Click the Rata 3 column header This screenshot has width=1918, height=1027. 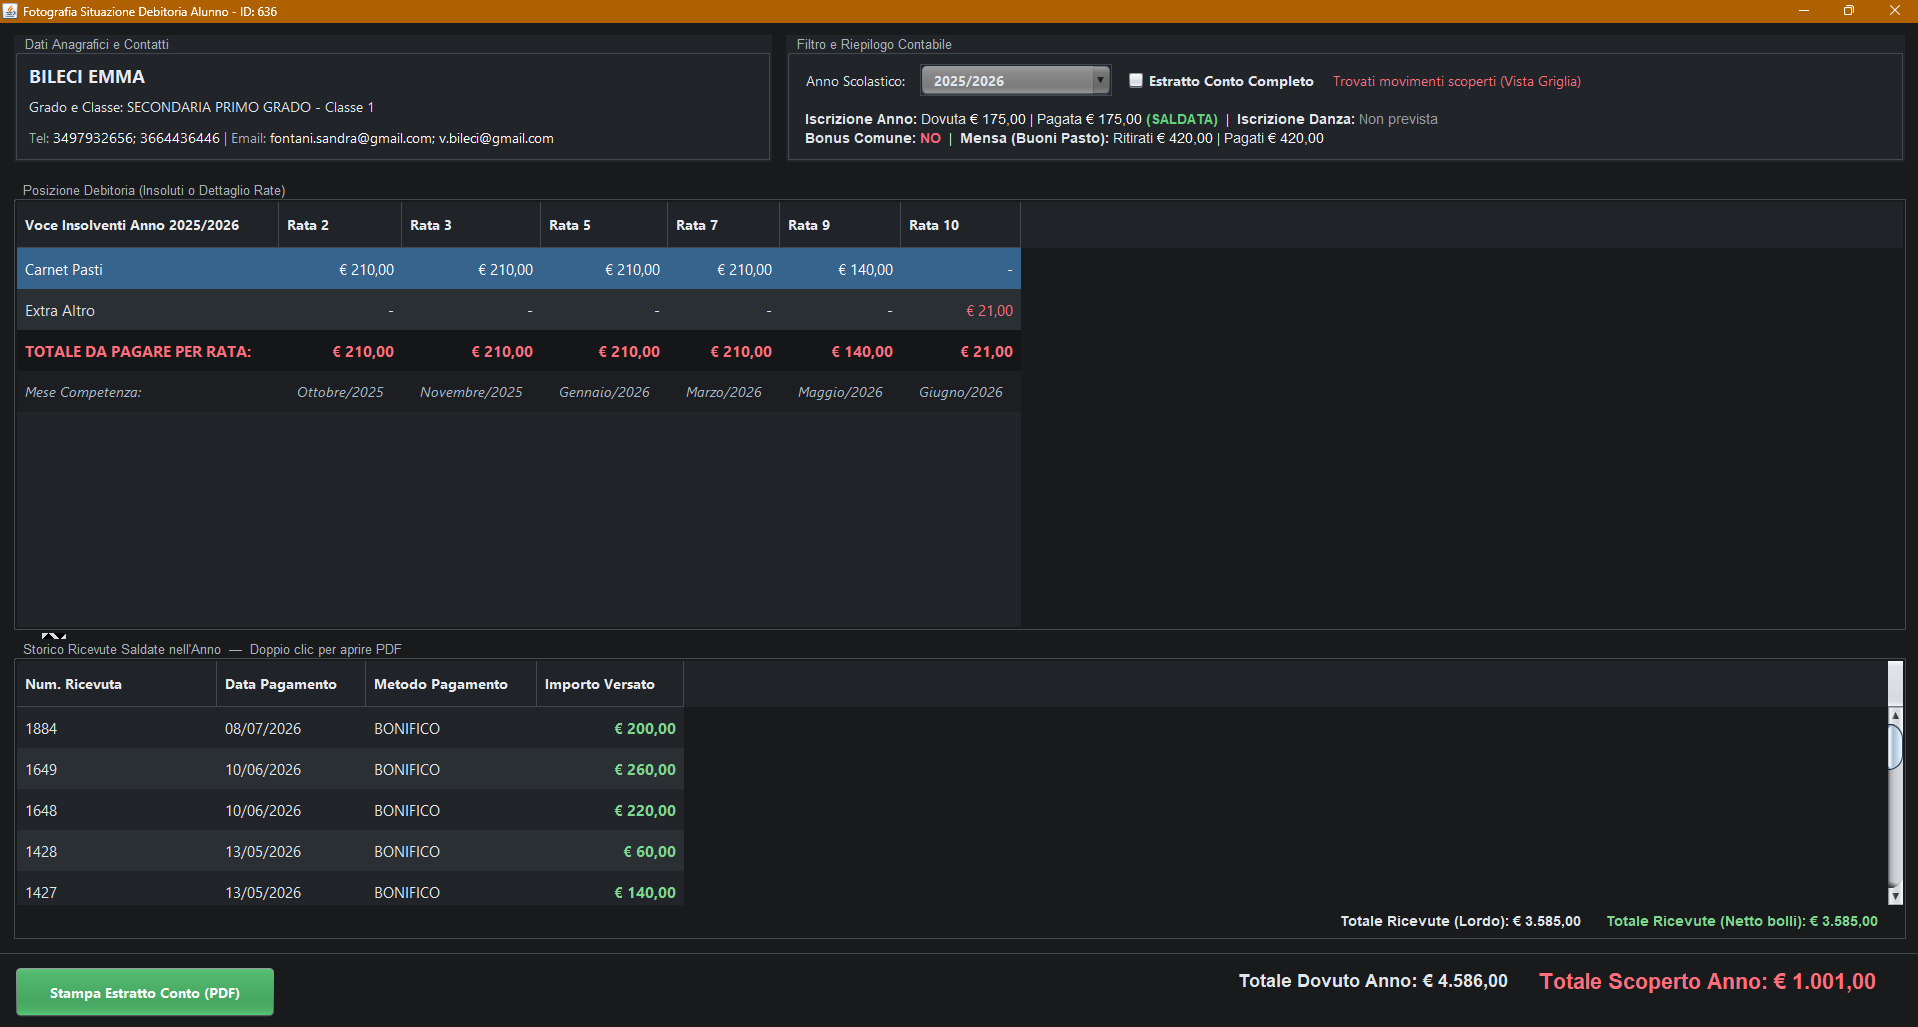tap(471, 225)
